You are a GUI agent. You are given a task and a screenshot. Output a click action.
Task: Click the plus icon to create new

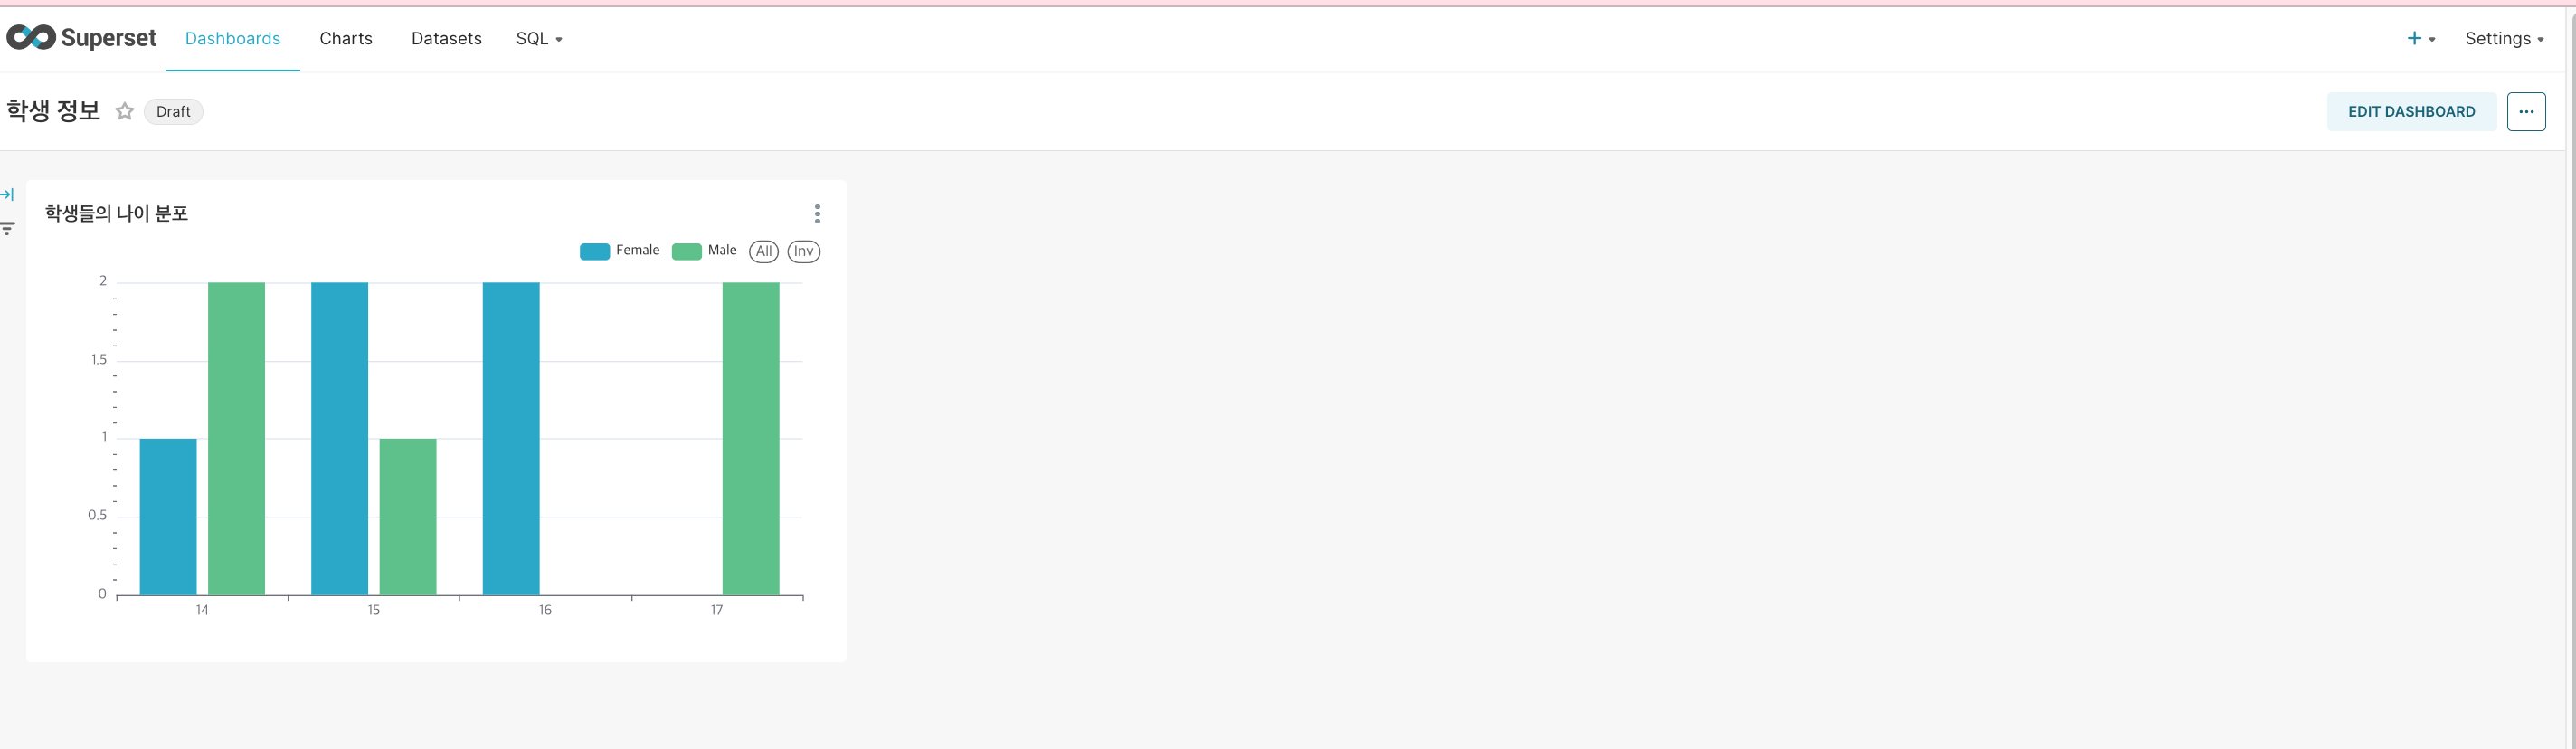(x=2413, y=38)
